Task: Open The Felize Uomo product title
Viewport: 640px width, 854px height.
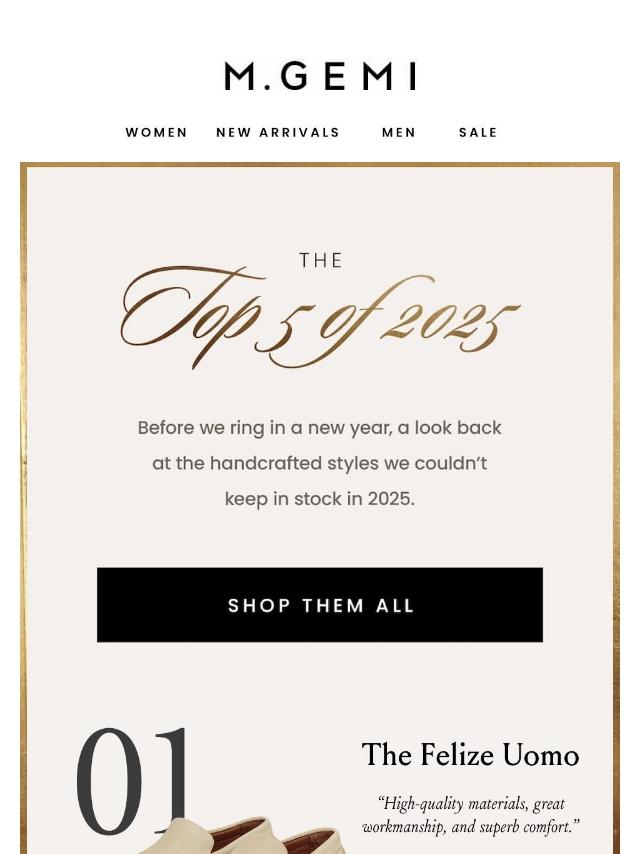Action: coord(470,755)
